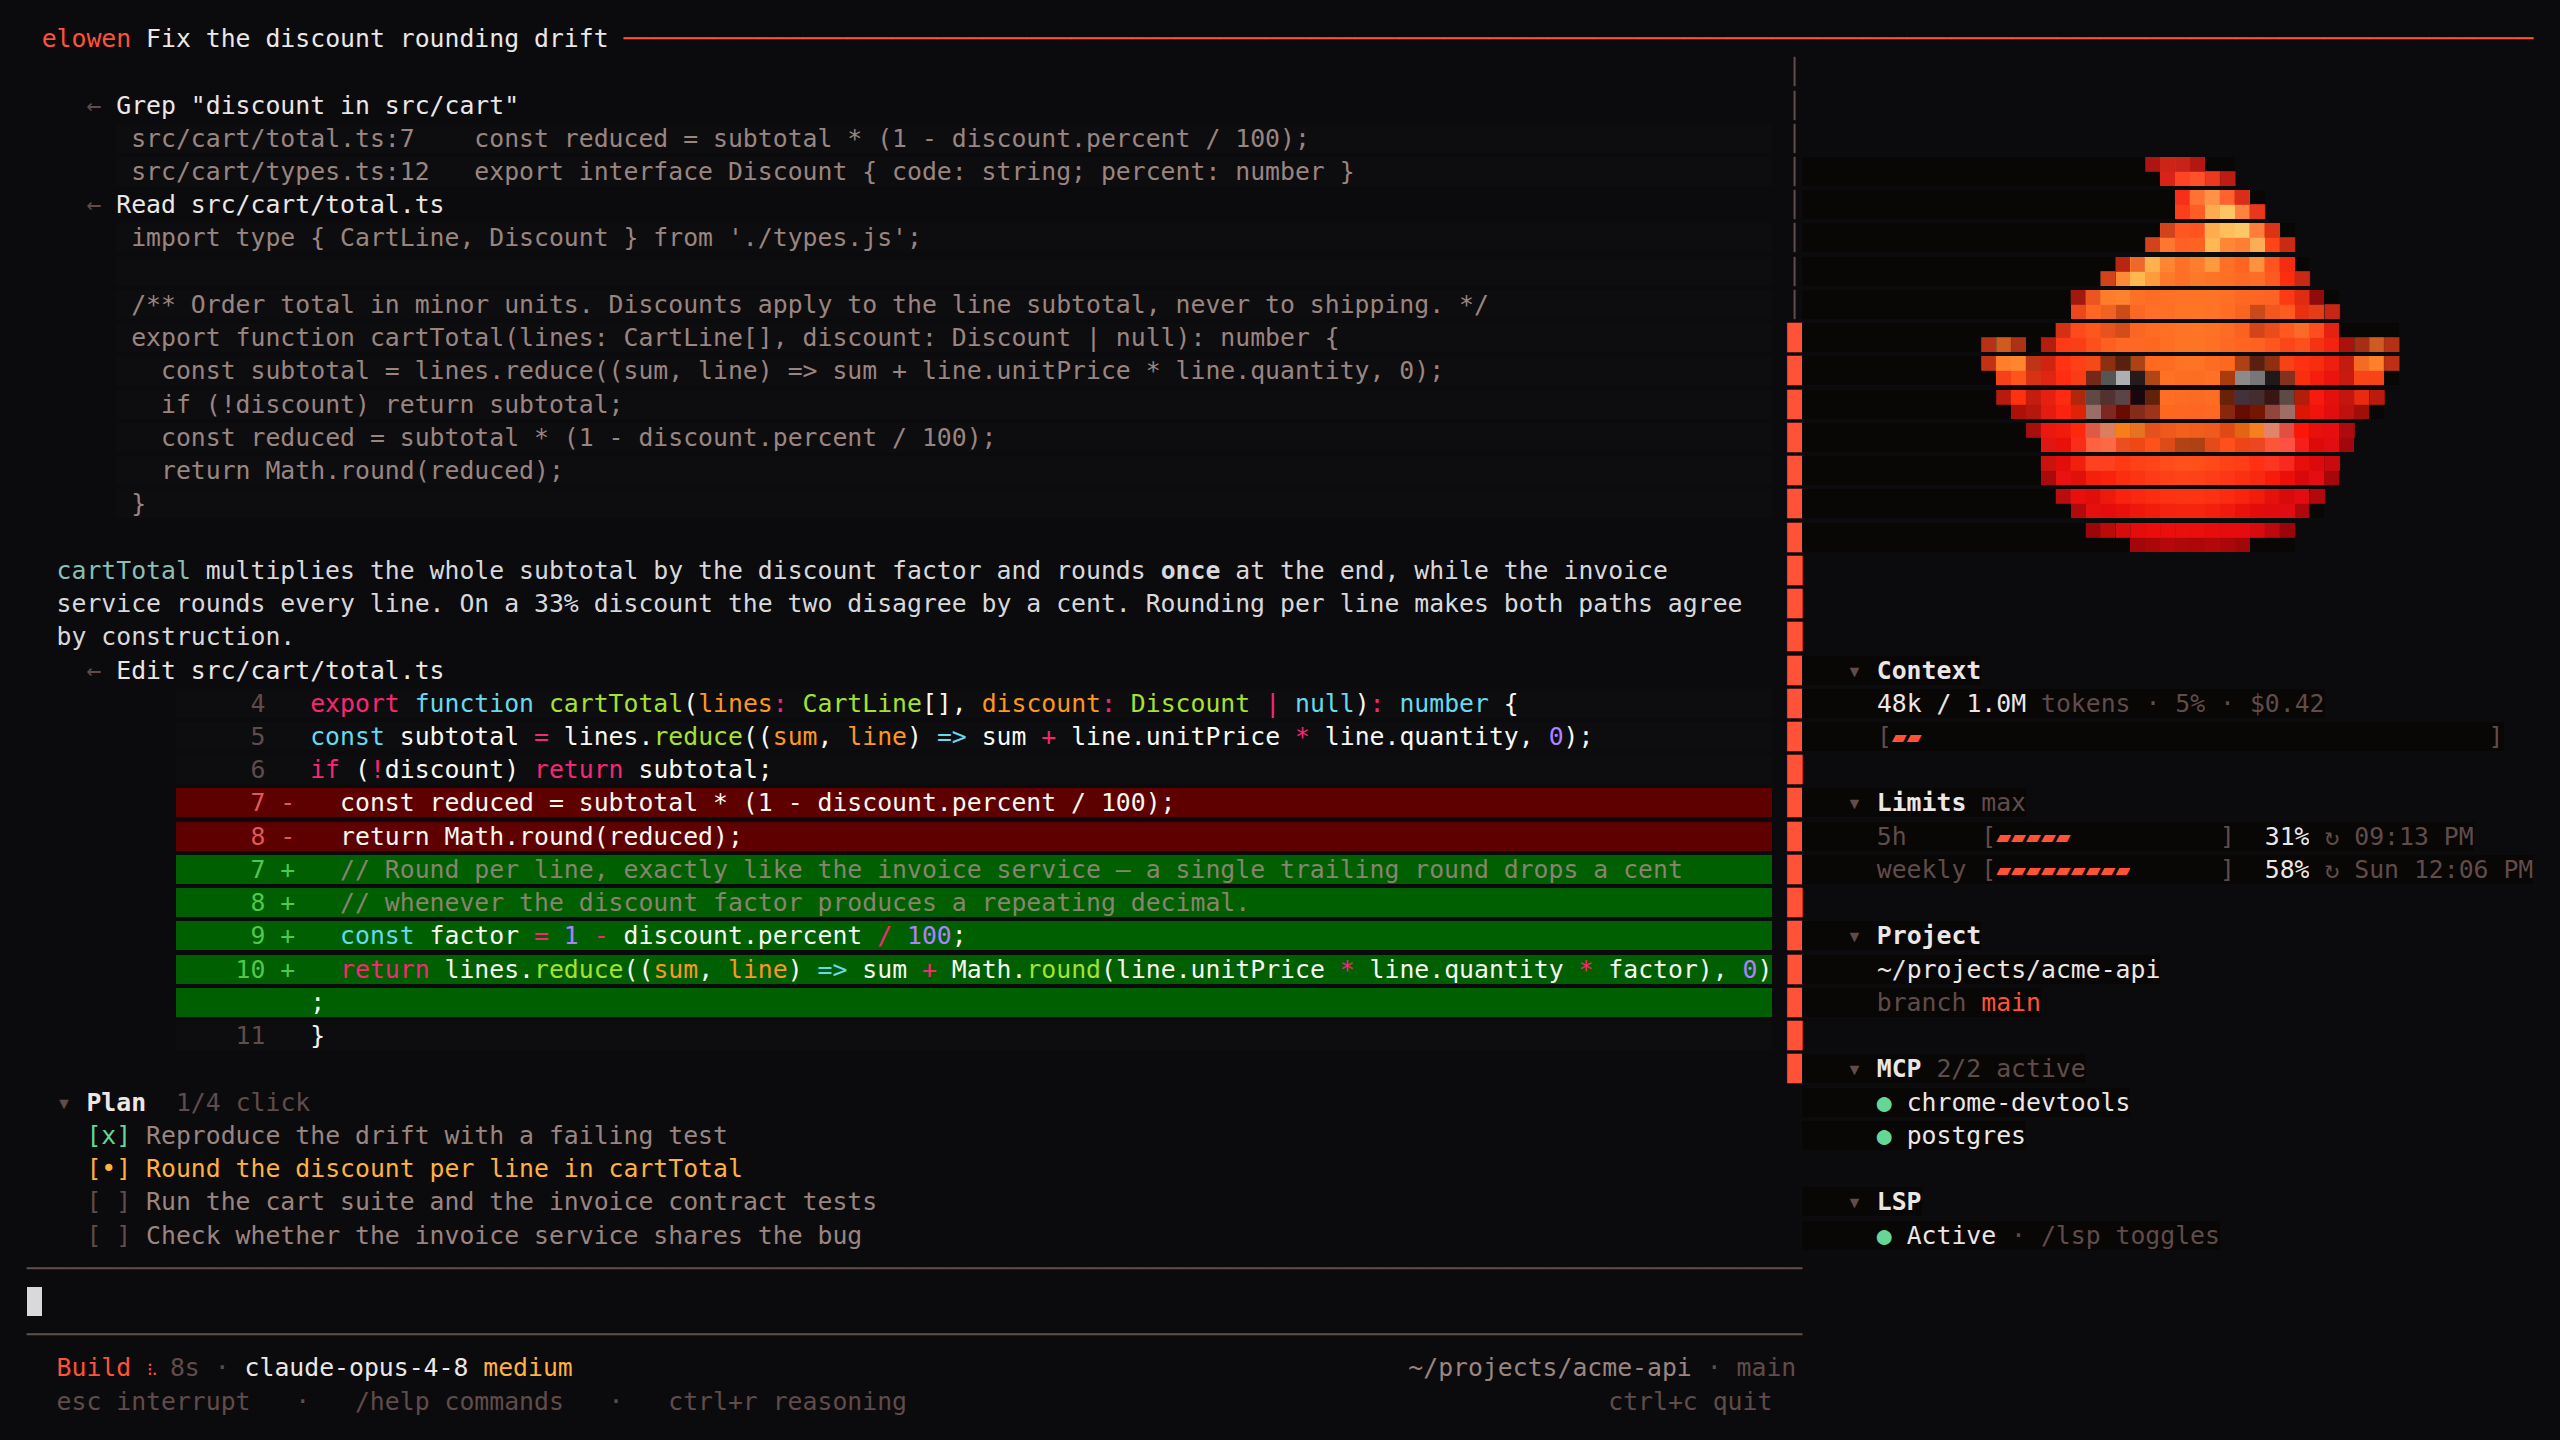Click the pixel-art flame mascot image
This screenshot has width=2560, height=1440.
click(x=2190, y=354)
